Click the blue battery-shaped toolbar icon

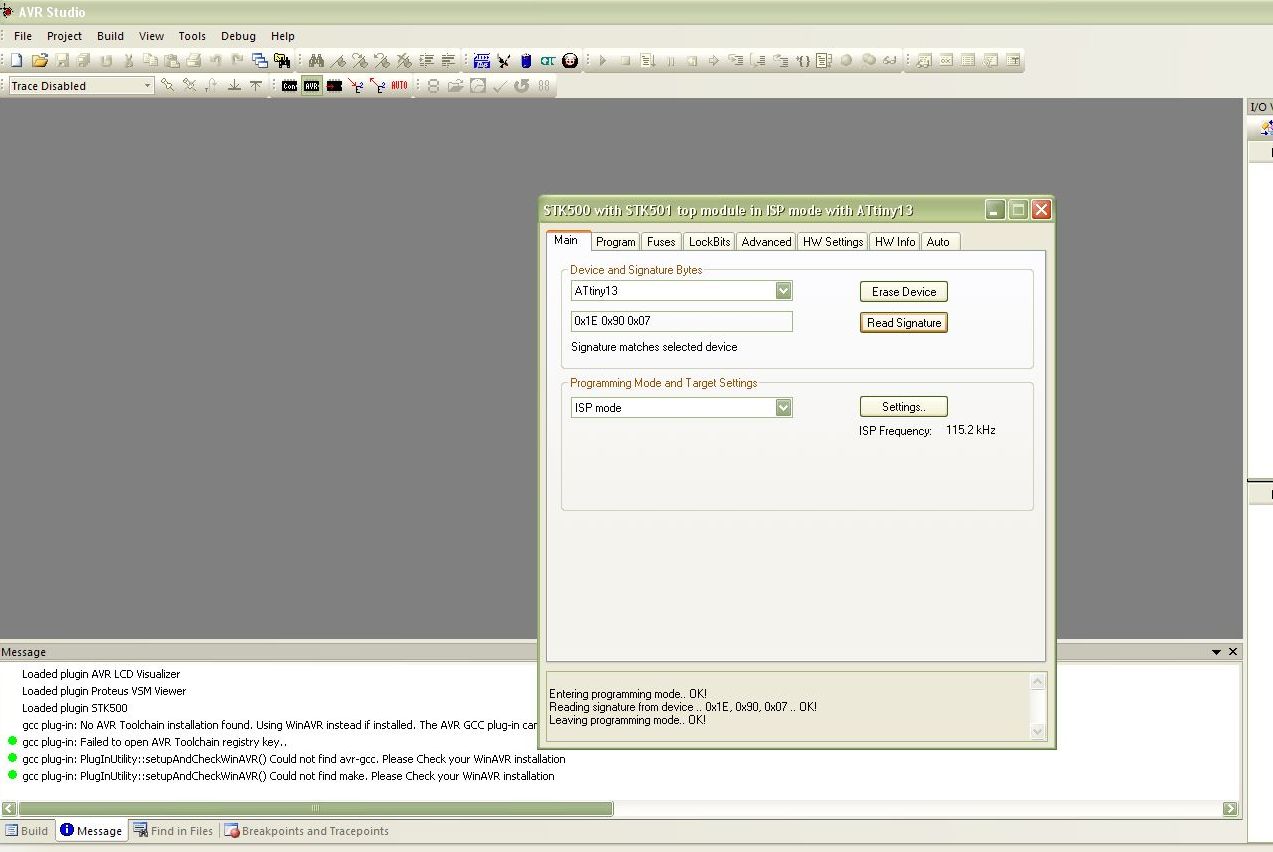(526, 60)
